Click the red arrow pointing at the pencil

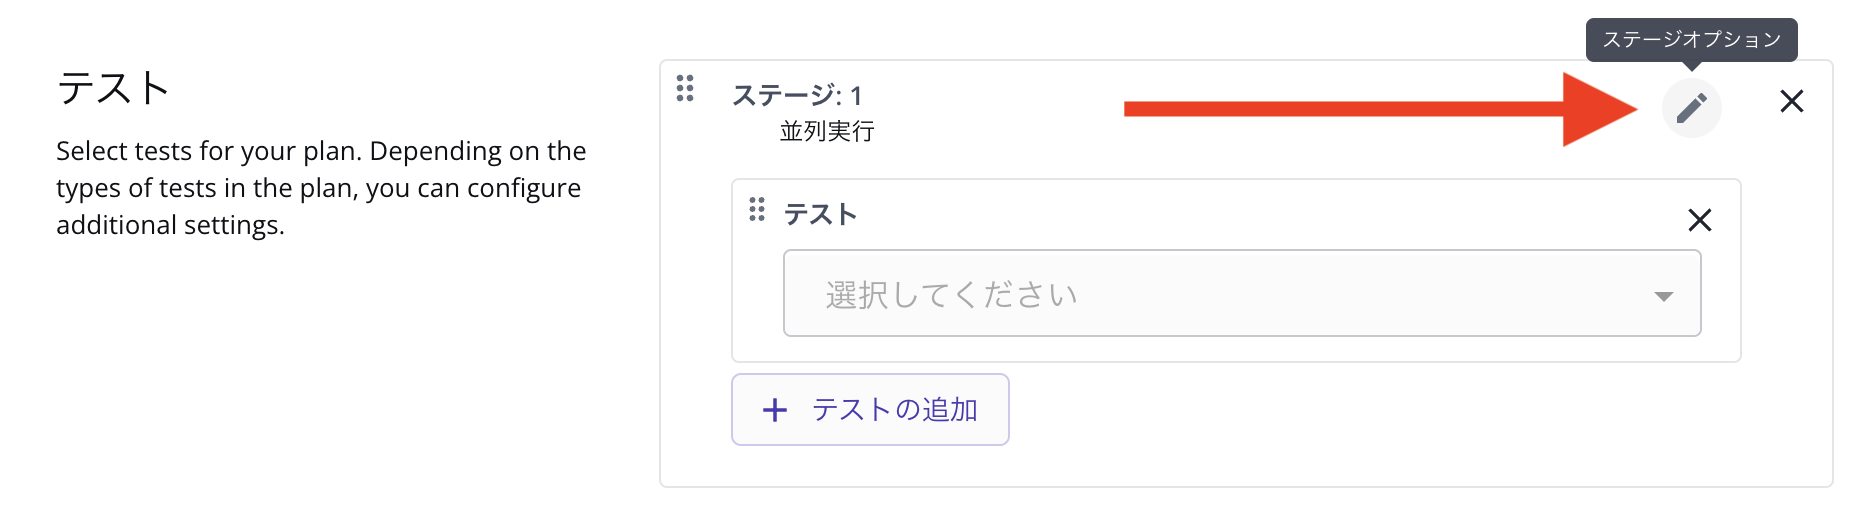coord(1380,109)
